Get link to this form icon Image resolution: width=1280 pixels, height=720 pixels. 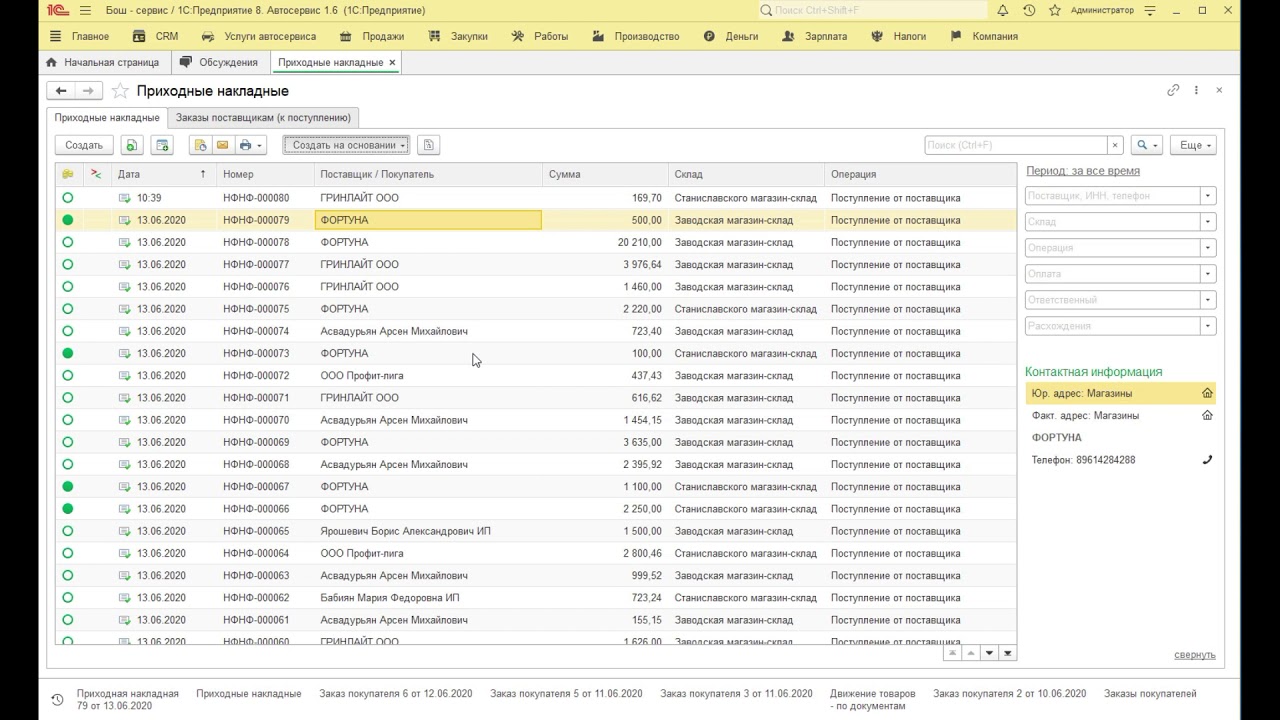coord(1173,90)
